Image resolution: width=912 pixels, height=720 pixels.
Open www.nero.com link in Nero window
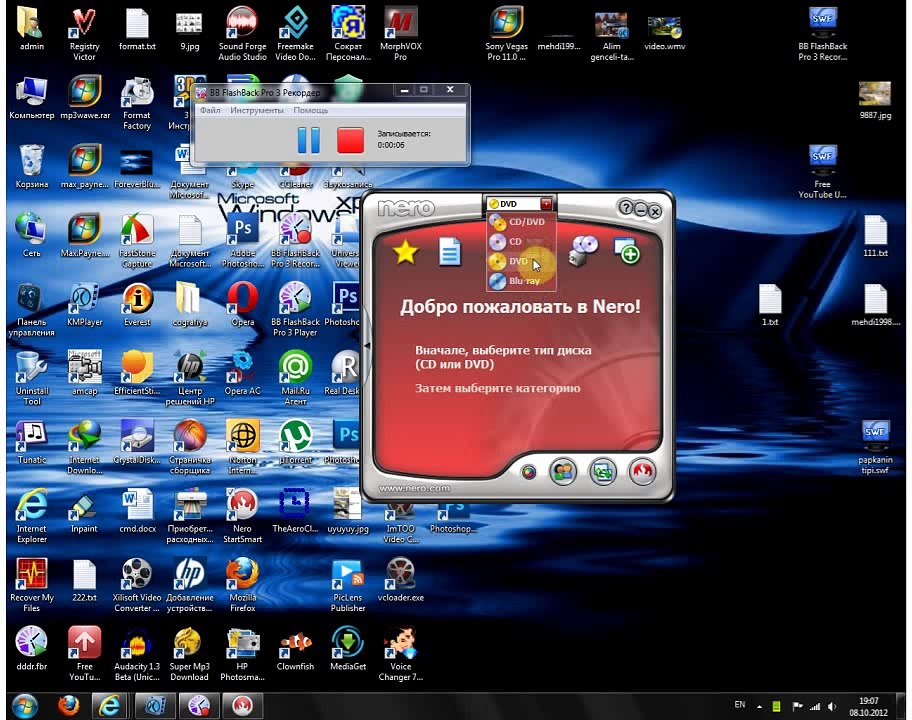(x=414, y=489)
